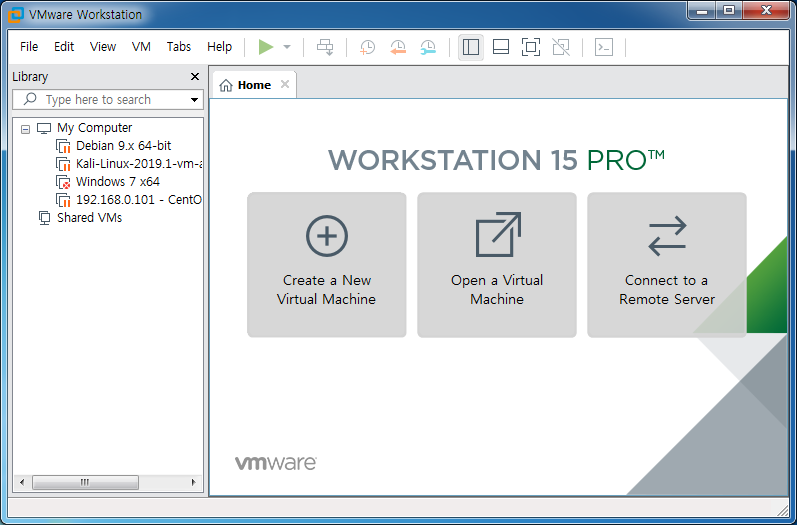Open power options dropdown arrow beside play
Screen dimensions: 797x525
287,47
